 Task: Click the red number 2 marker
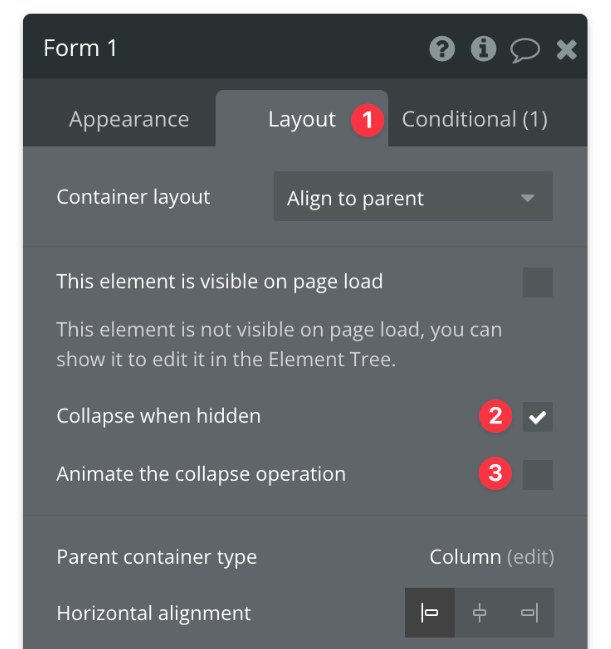click(494, 416)
